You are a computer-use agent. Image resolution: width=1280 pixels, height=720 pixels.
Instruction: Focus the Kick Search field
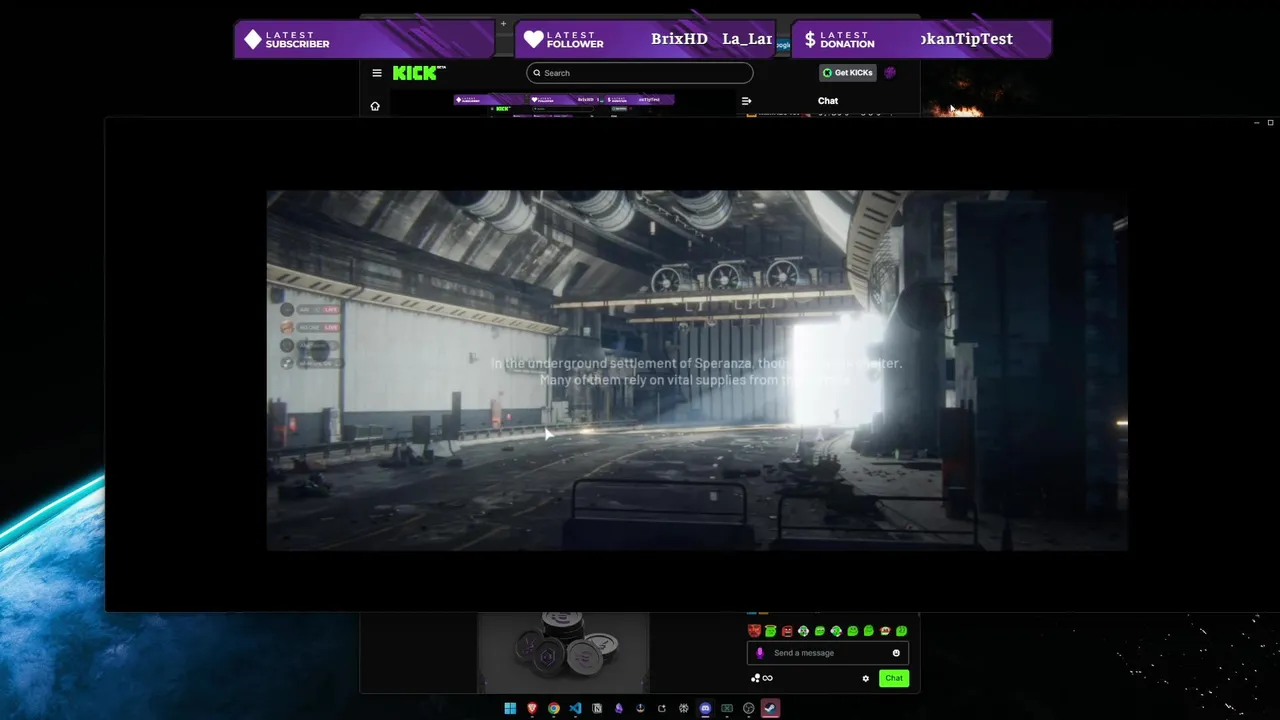(640, 73)
